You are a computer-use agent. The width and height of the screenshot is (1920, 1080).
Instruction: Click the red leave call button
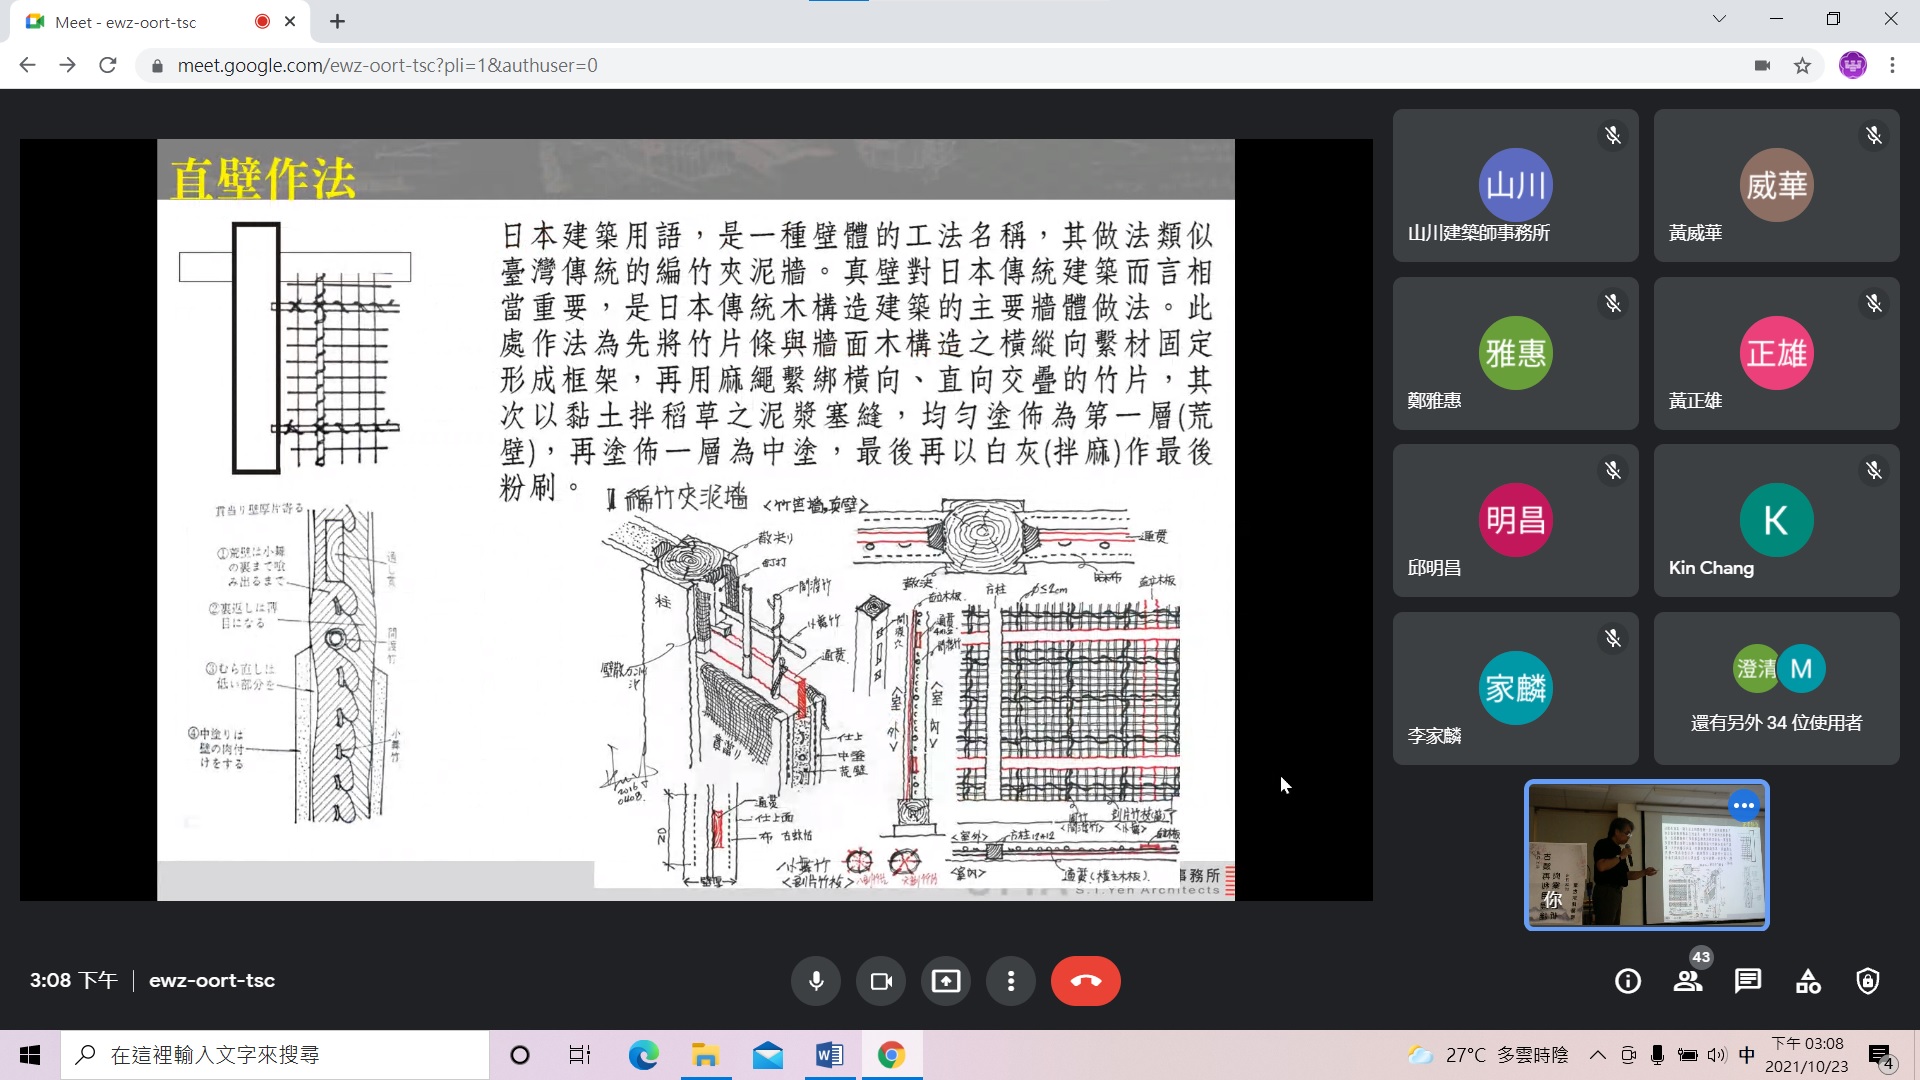[1085, 981]
